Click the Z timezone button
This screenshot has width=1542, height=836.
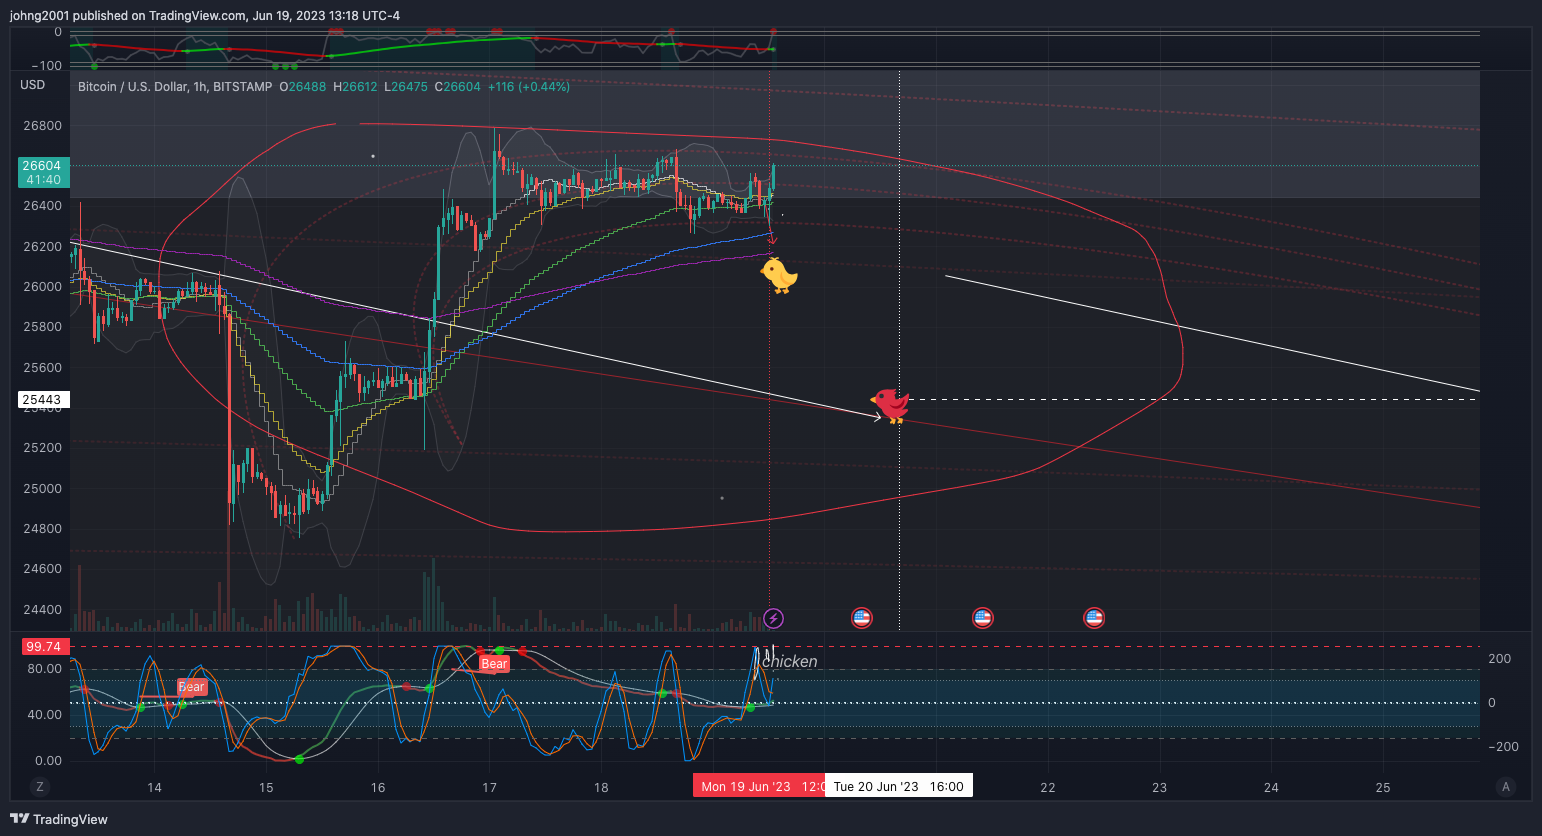[x=40, y=787]
